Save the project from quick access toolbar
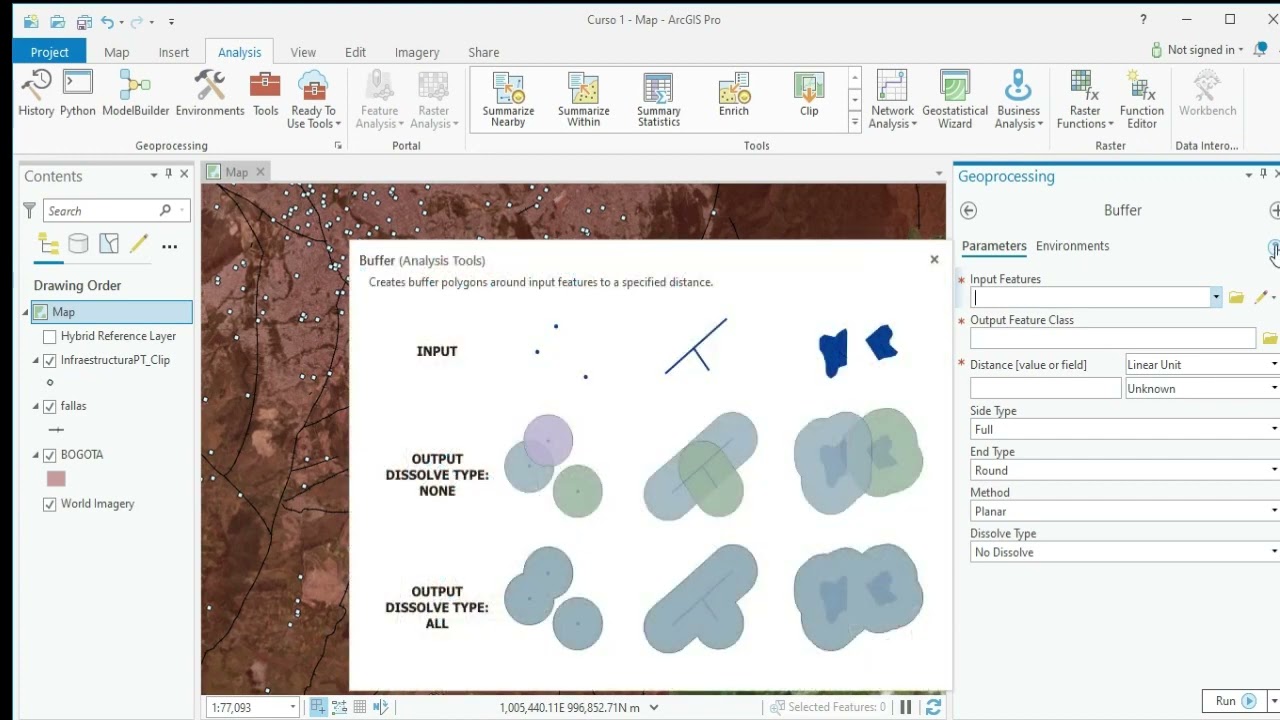The width and height of the screenshot is (1280, 720). point(84,20)
